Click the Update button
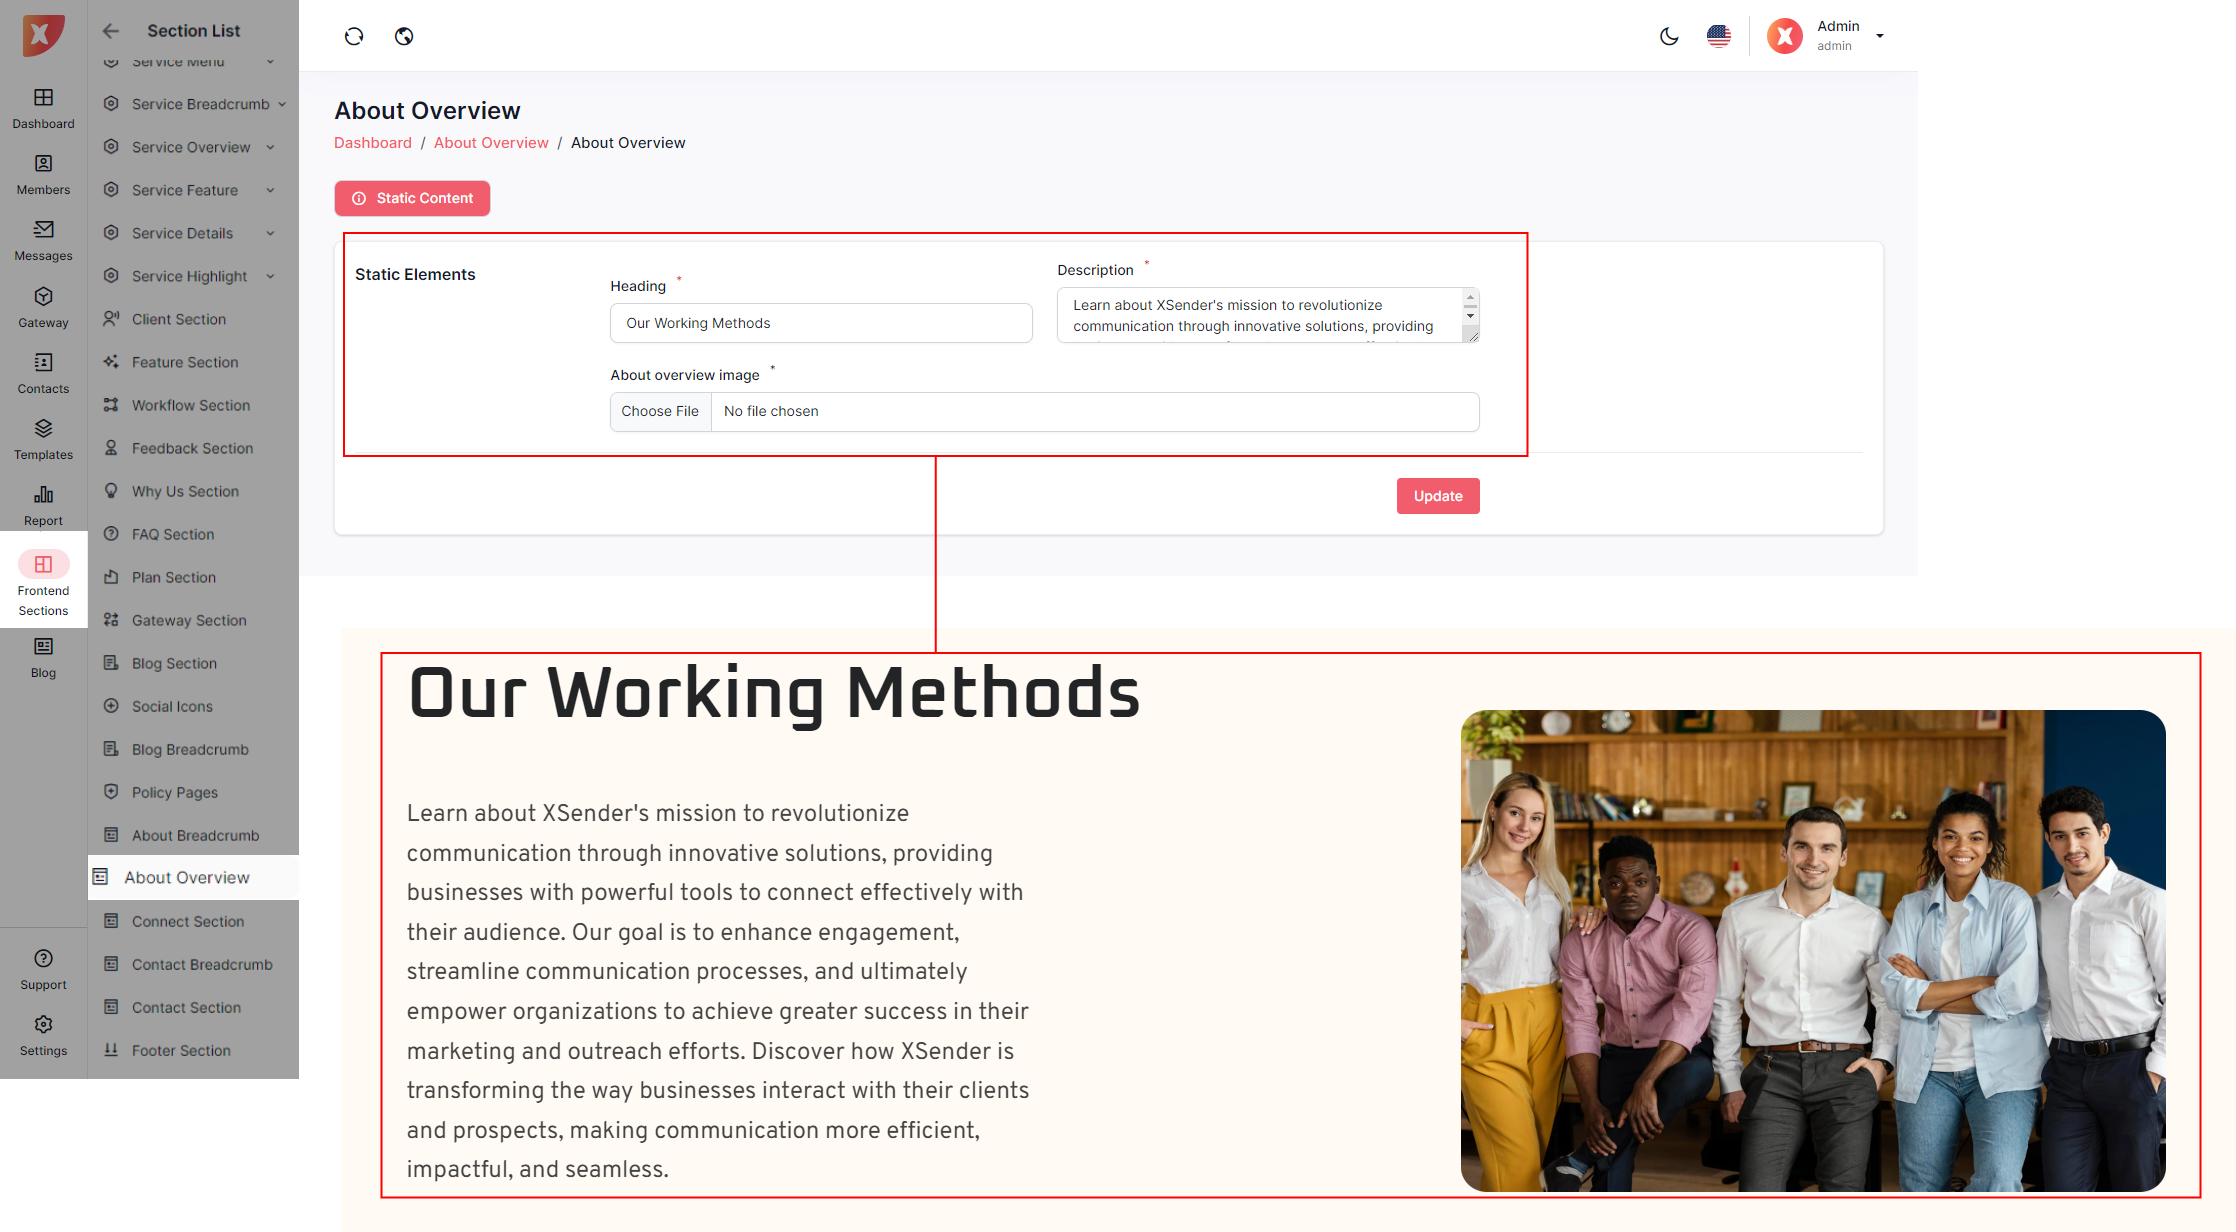The image size is (2236, 1232). (1437, 496)
